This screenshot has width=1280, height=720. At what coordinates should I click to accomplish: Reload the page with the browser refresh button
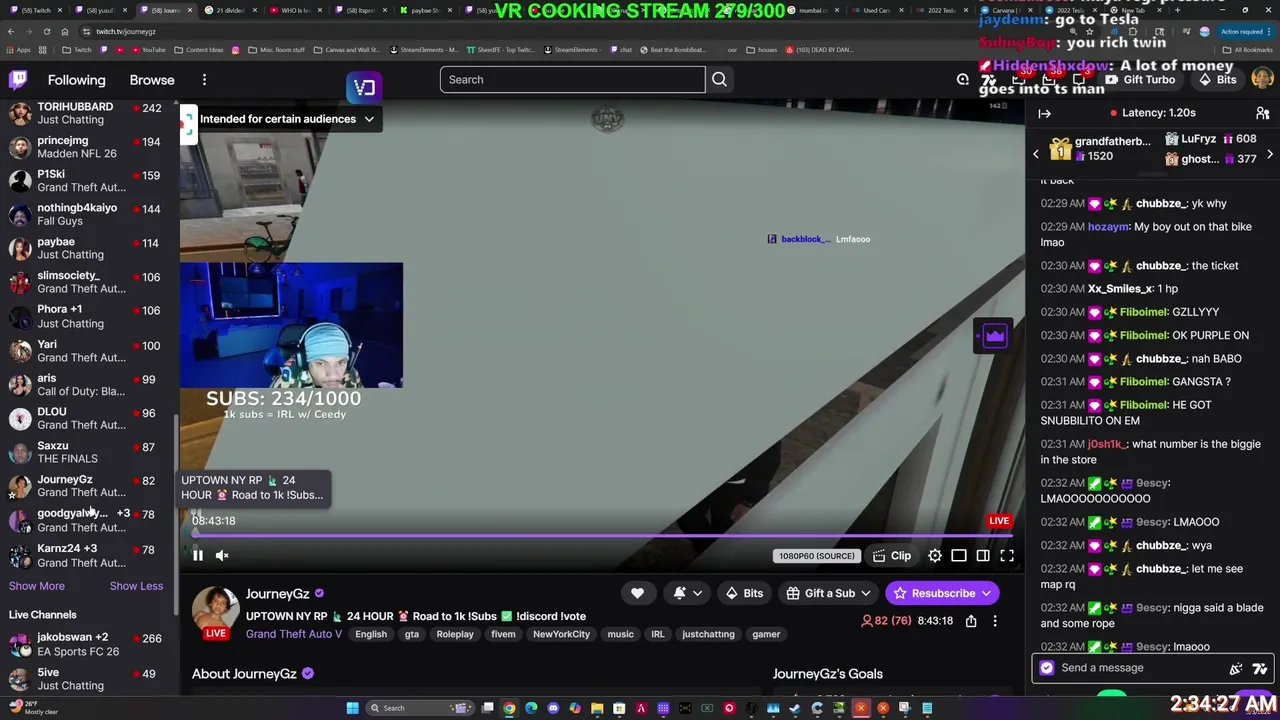coord(47,32)
